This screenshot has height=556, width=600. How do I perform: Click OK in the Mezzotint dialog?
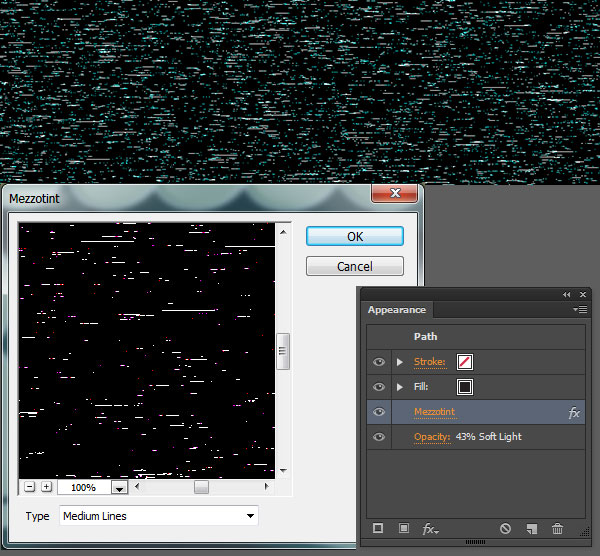click(354, 236)
